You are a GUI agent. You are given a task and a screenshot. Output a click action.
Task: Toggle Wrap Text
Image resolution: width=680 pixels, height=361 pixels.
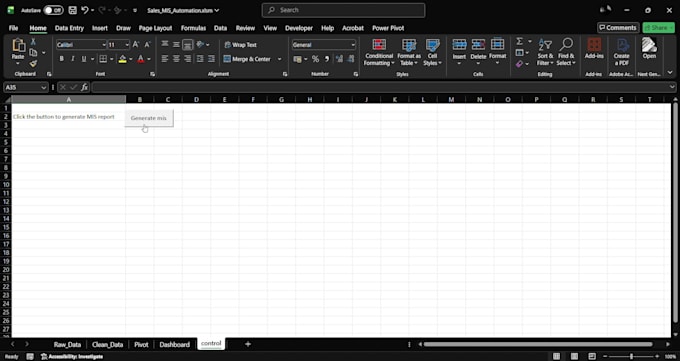pyautogui.click(x=240, y=45)
